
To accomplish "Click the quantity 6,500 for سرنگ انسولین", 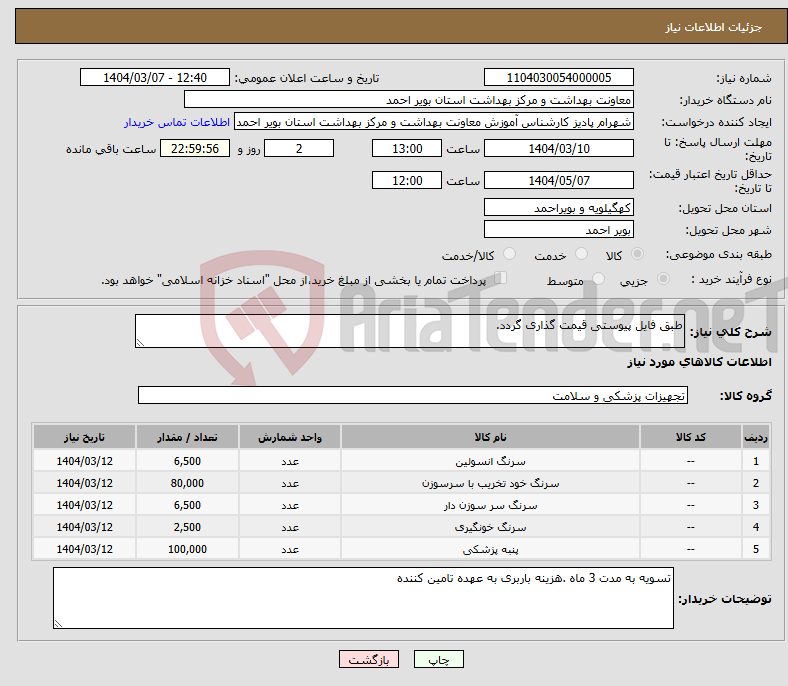I will [187, 461].
